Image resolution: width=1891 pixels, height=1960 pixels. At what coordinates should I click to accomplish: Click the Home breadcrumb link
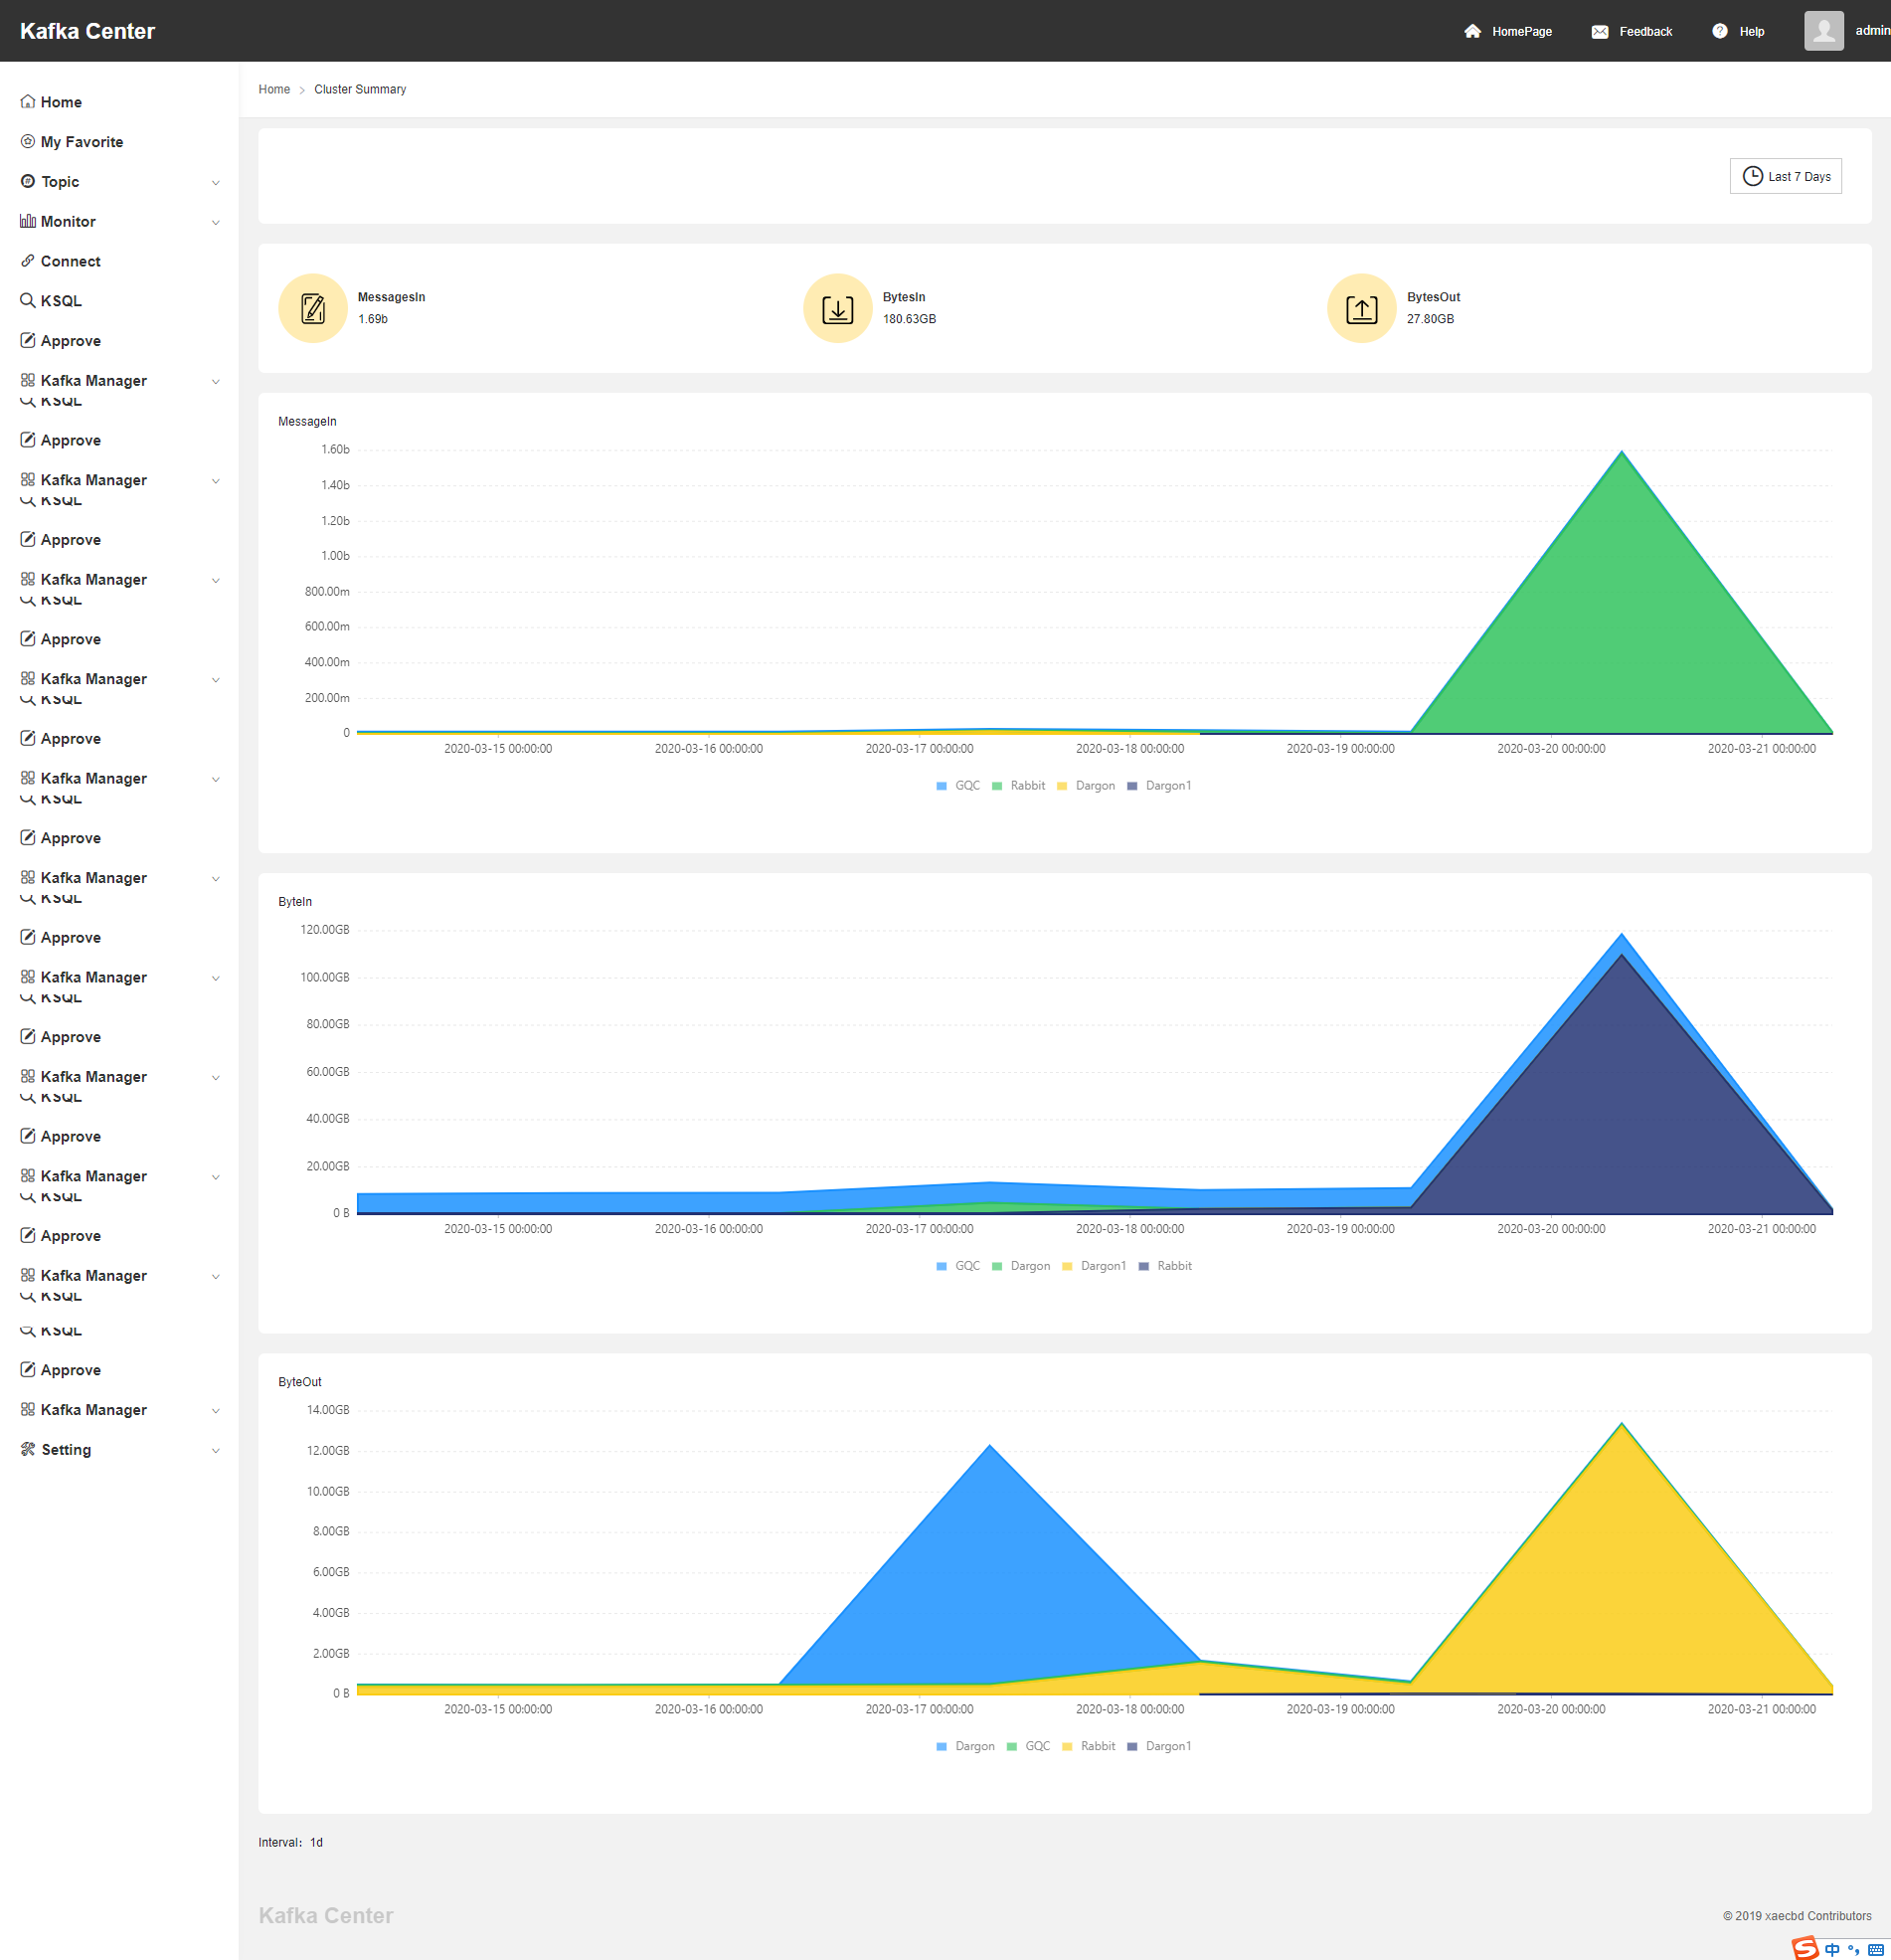tap(274, 89)
